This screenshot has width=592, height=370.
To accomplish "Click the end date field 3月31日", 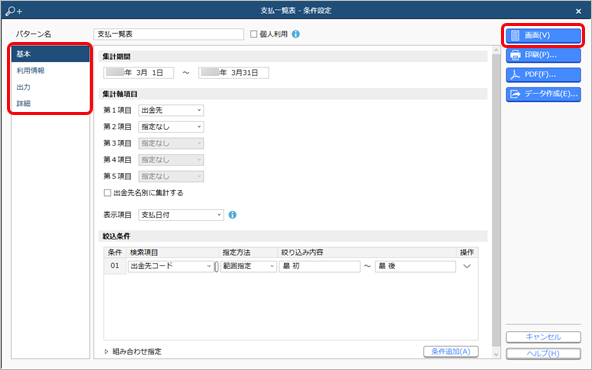I will point(234,73).
